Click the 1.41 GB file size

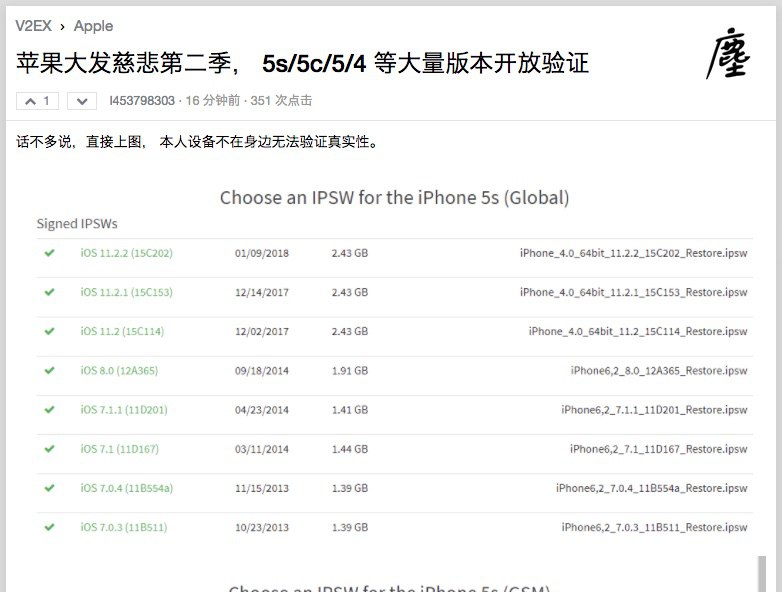click(x=350, y=410)
